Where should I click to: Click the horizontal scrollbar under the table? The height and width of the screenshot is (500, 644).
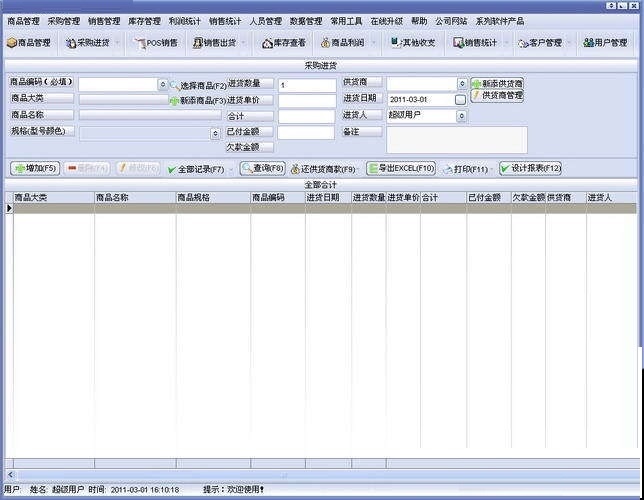300,475
